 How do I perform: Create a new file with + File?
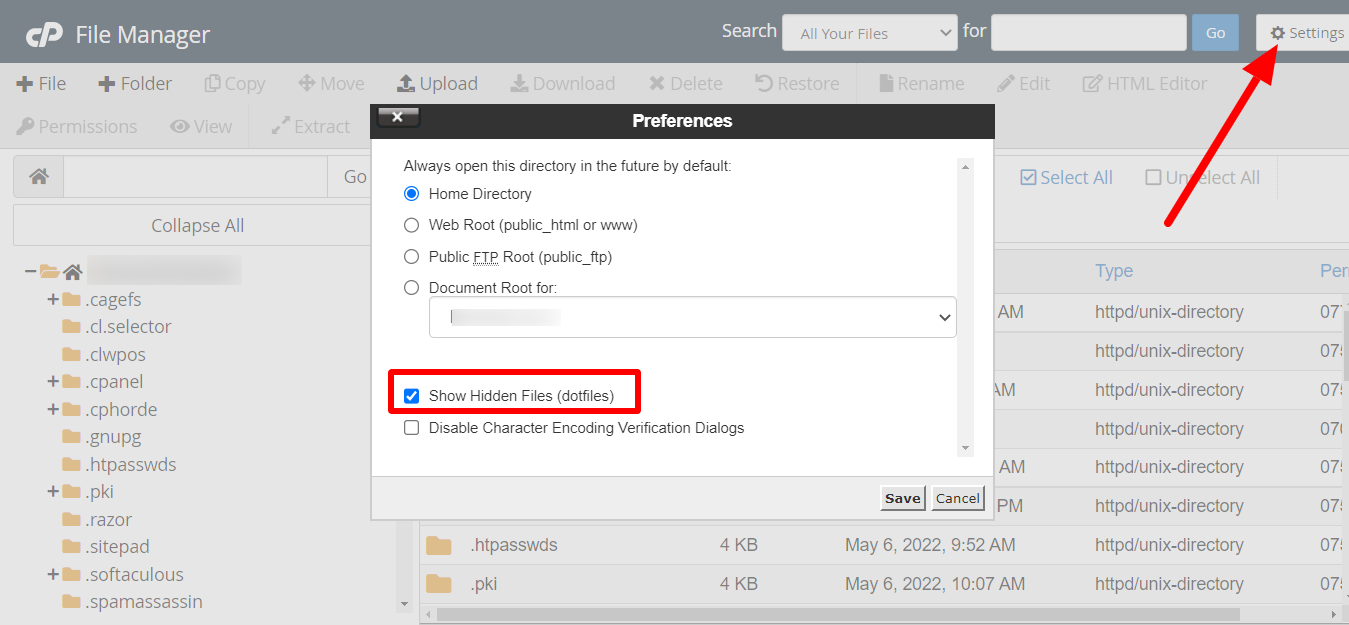pyautogui.click(x=41, y=84)
